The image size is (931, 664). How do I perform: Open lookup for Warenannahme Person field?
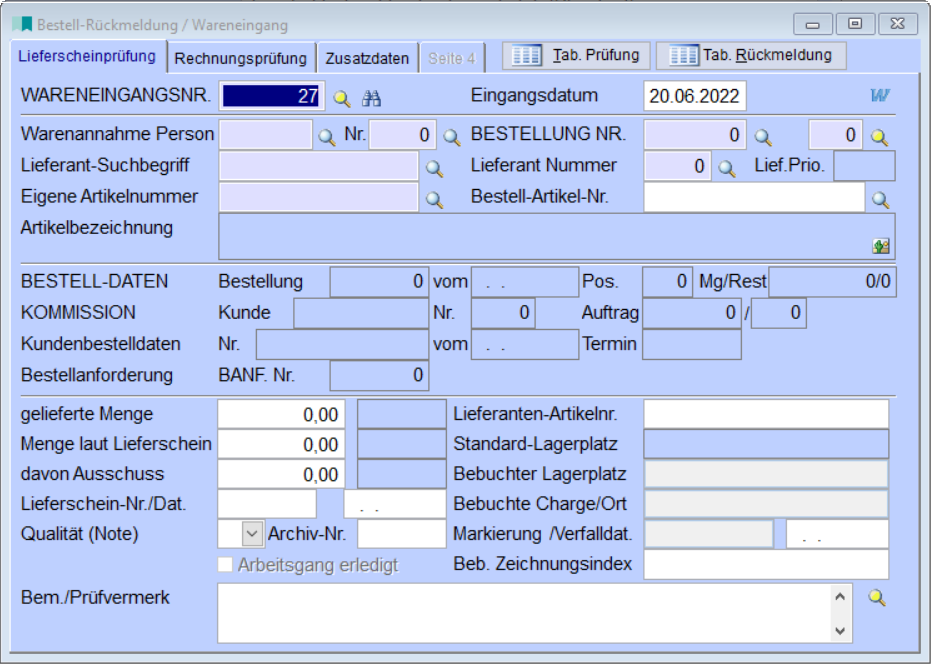(327, 136)
